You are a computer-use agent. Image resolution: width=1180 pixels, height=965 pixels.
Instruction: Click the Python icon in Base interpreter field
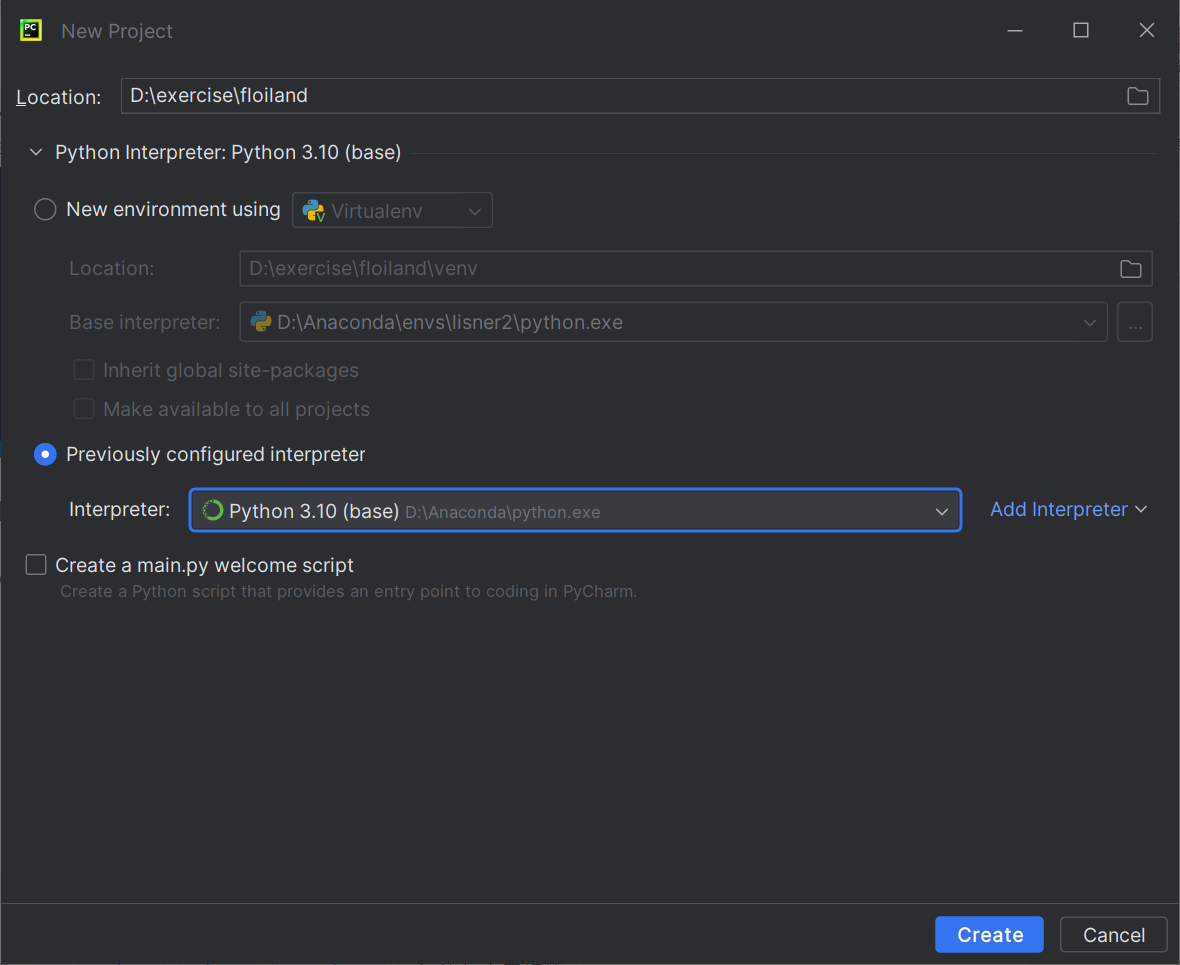[260, 321]
